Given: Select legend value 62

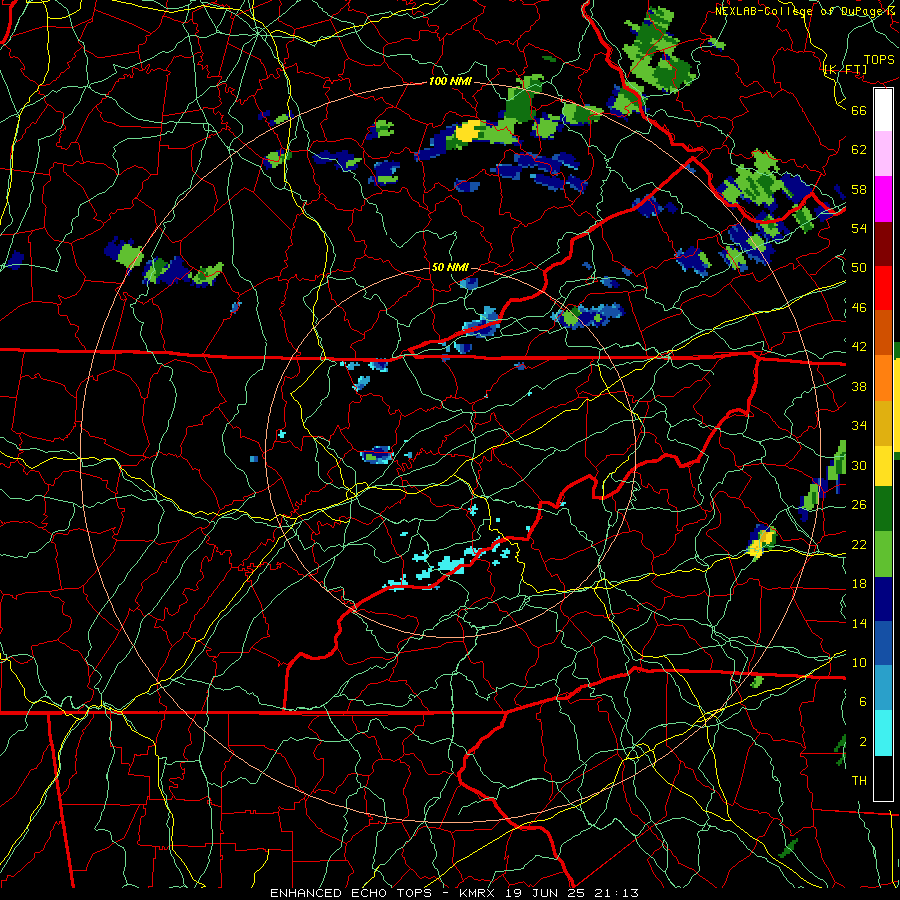Looking at the screenshot, I should pos(859,149).
